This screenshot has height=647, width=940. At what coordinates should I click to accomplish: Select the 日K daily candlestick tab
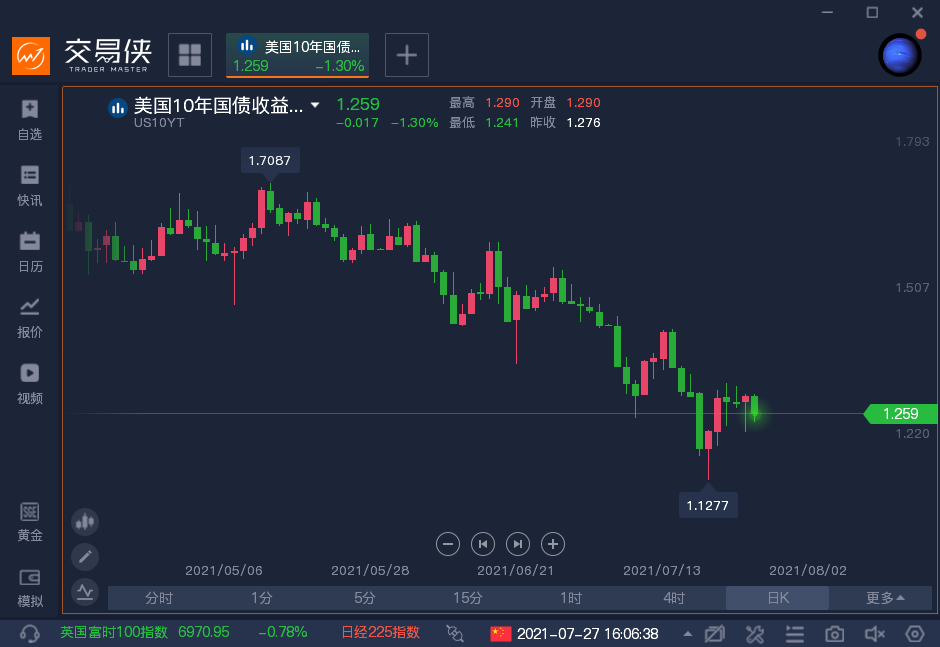pyautogui.click(x=778, y=598)
